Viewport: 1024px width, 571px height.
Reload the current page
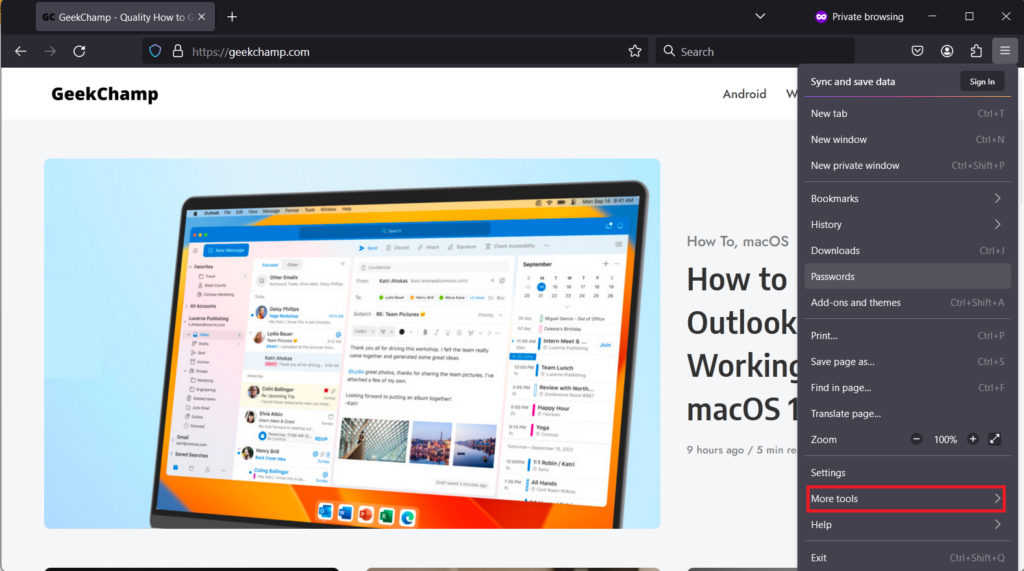click(79, 51)
